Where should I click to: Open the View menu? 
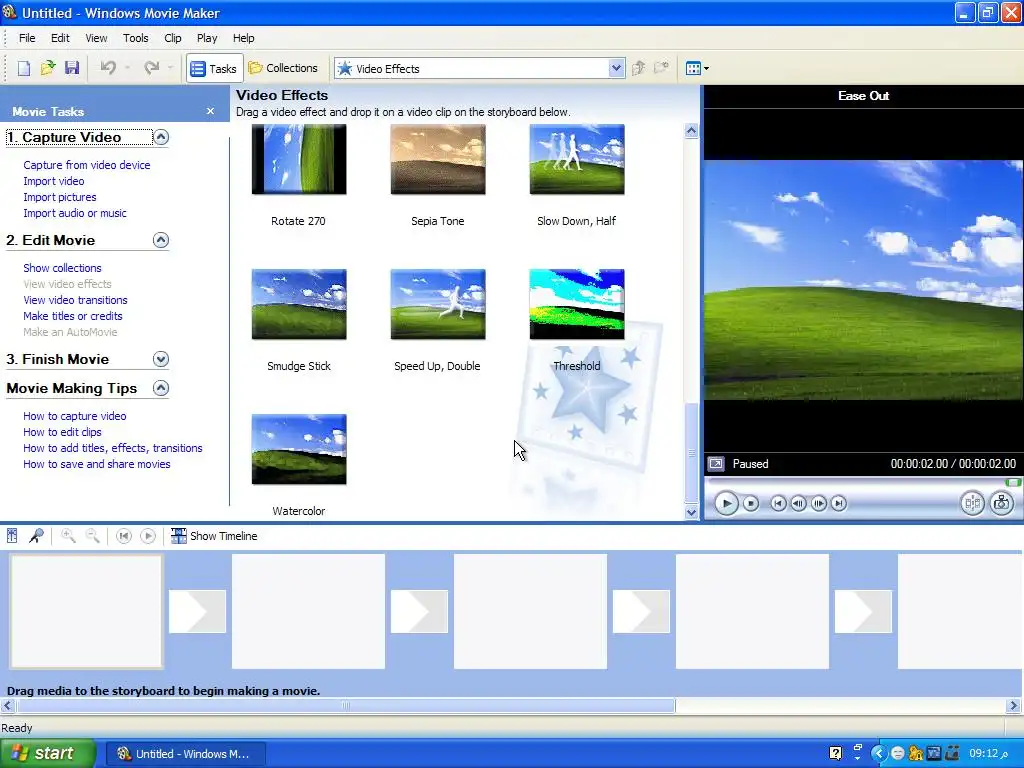click(x=96, y=38)
